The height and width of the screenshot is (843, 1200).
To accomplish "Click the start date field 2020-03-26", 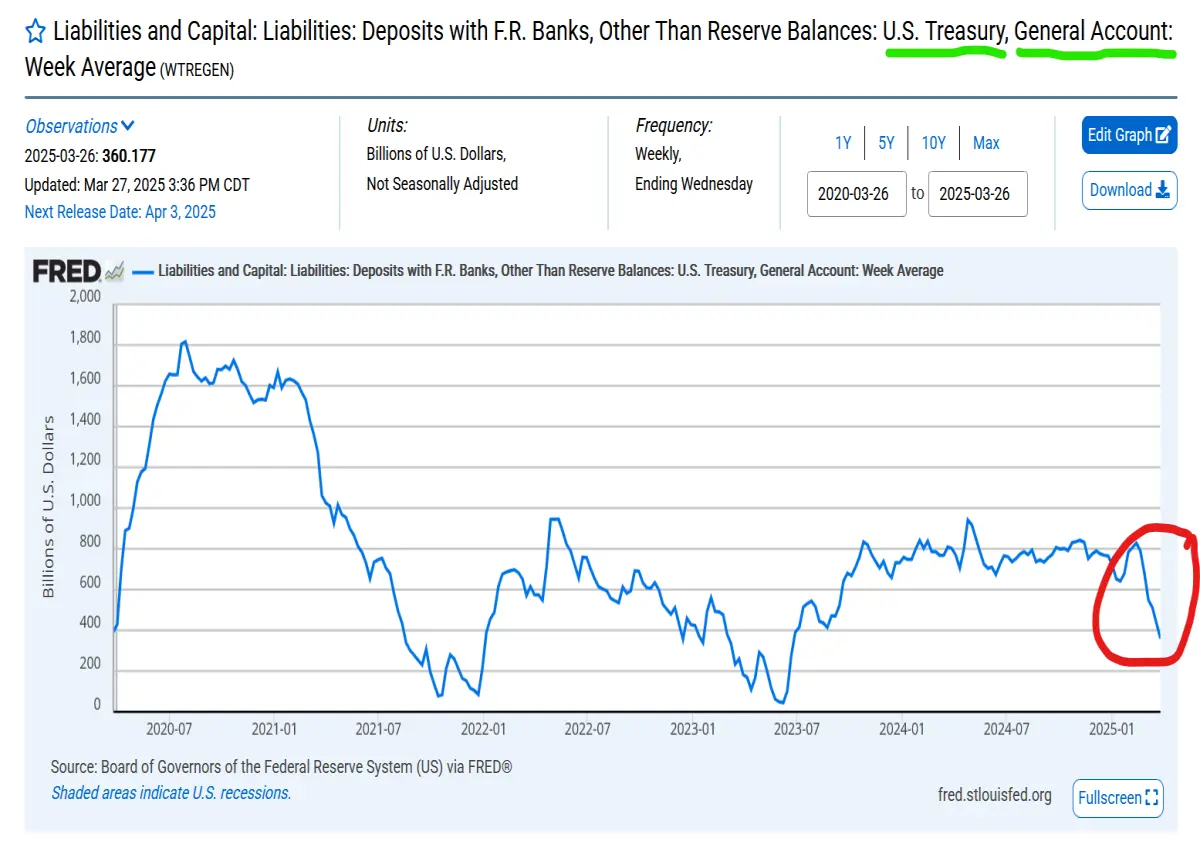I will (x=856, y=194).
